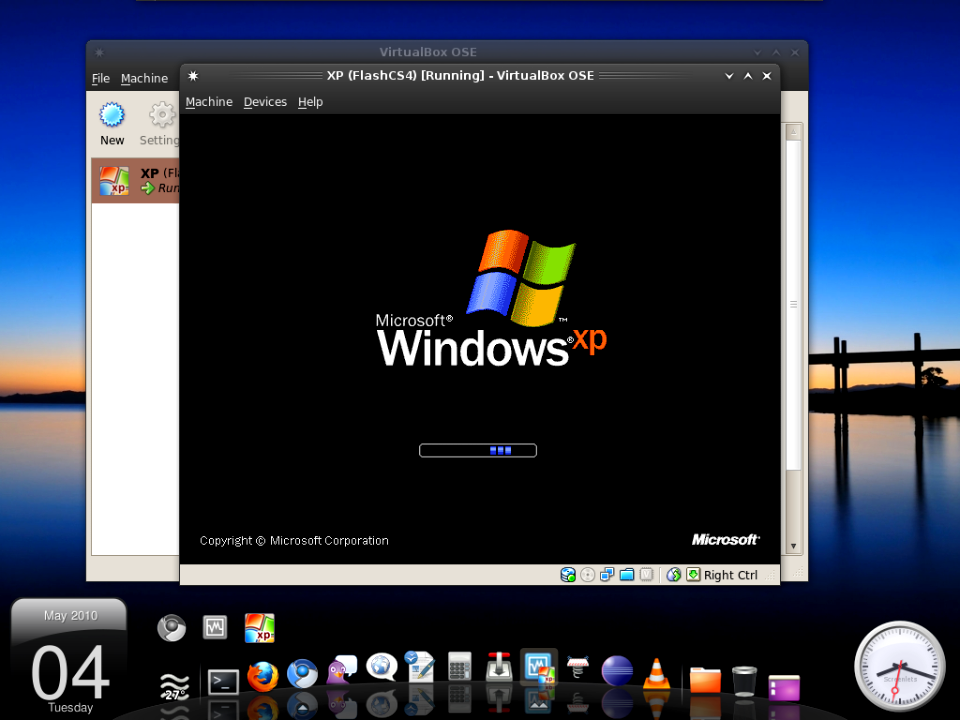This screenshot has height=720, width=960.
Task: Launch VLC media player from the dock
Action: tap(656, 674)
